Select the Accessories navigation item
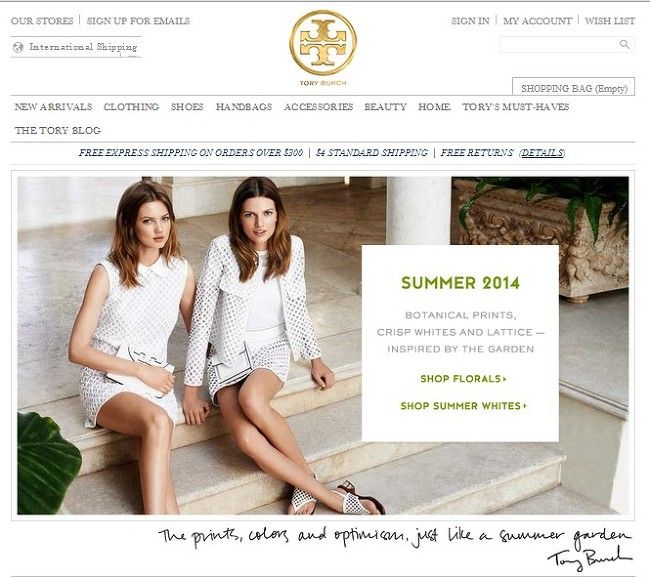Image resolution: width=650 pixels, height=578 pixels. (x=318, y=107)
